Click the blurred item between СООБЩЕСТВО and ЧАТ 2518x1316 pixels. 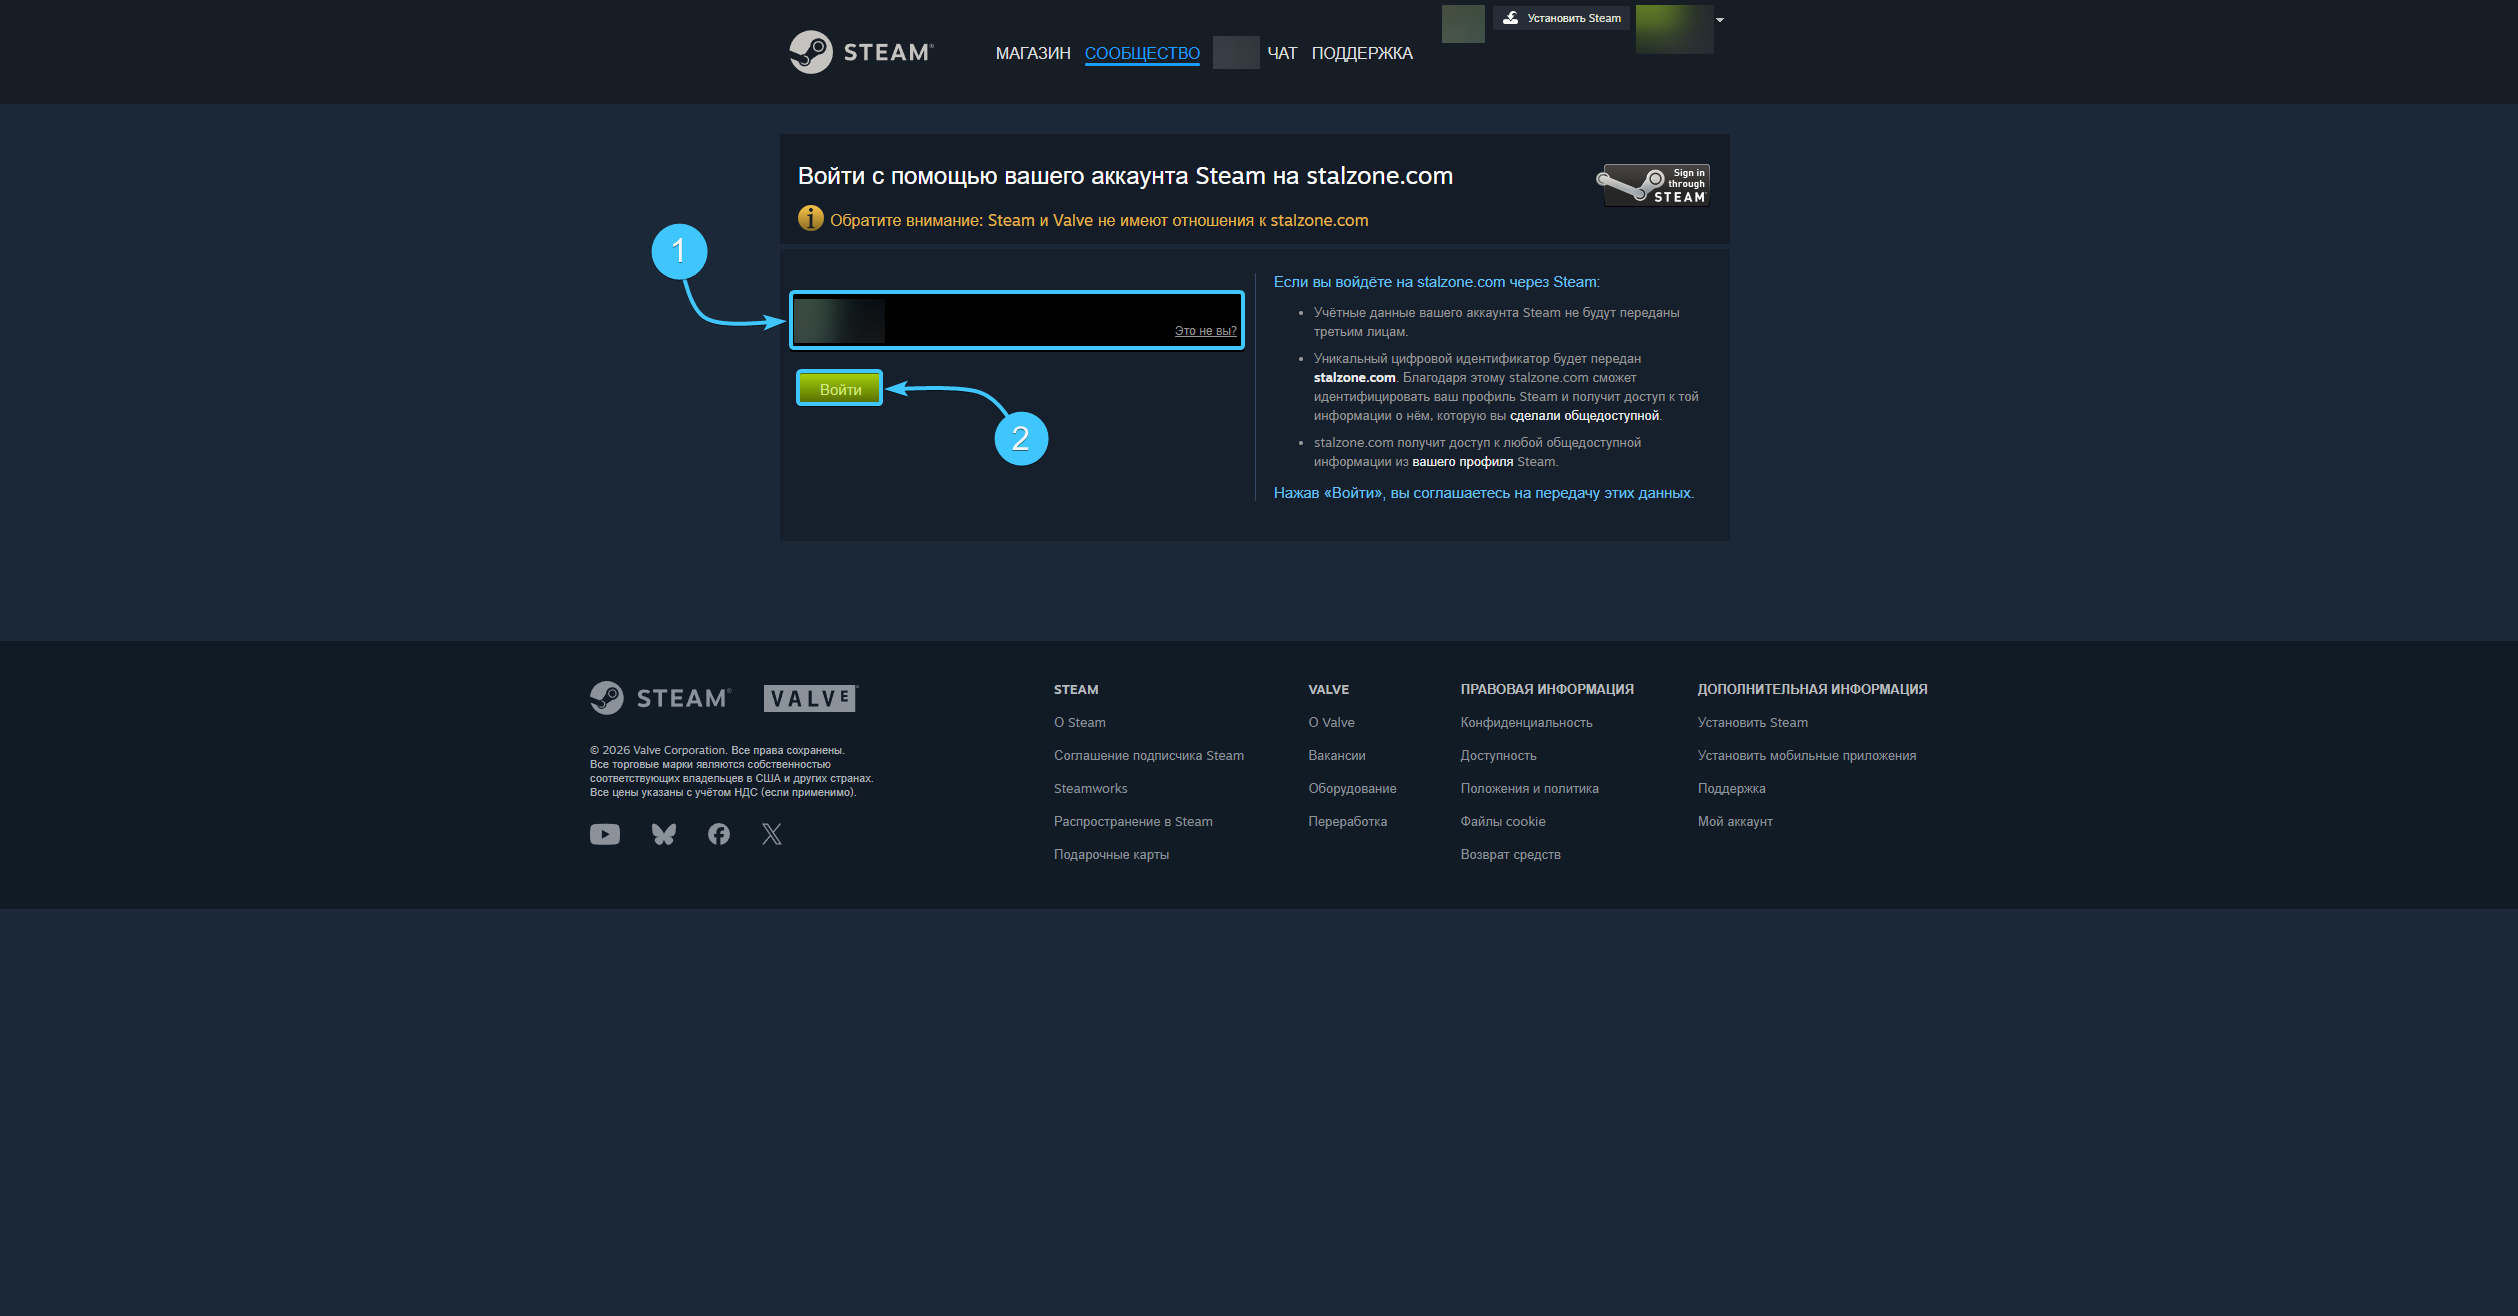point(1235,52)
